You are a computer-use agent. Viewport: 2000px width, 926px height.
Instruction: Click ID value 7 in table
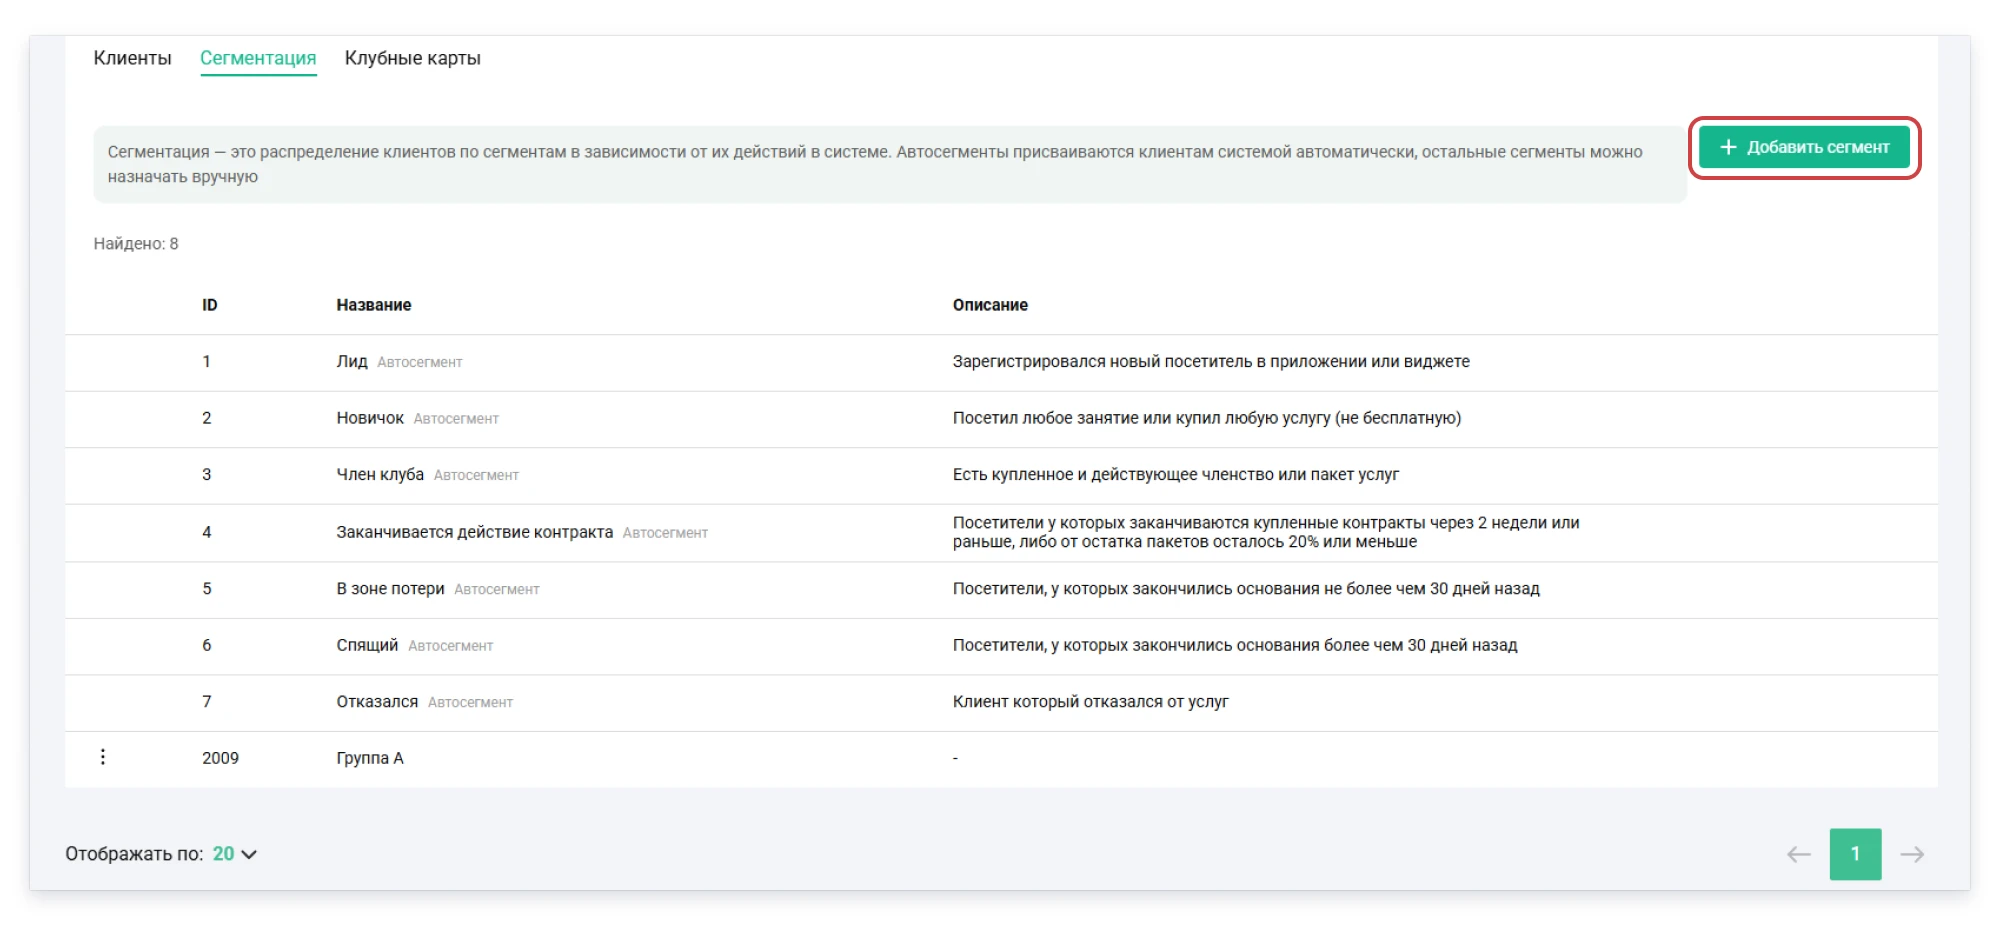(x=206, y=701)
